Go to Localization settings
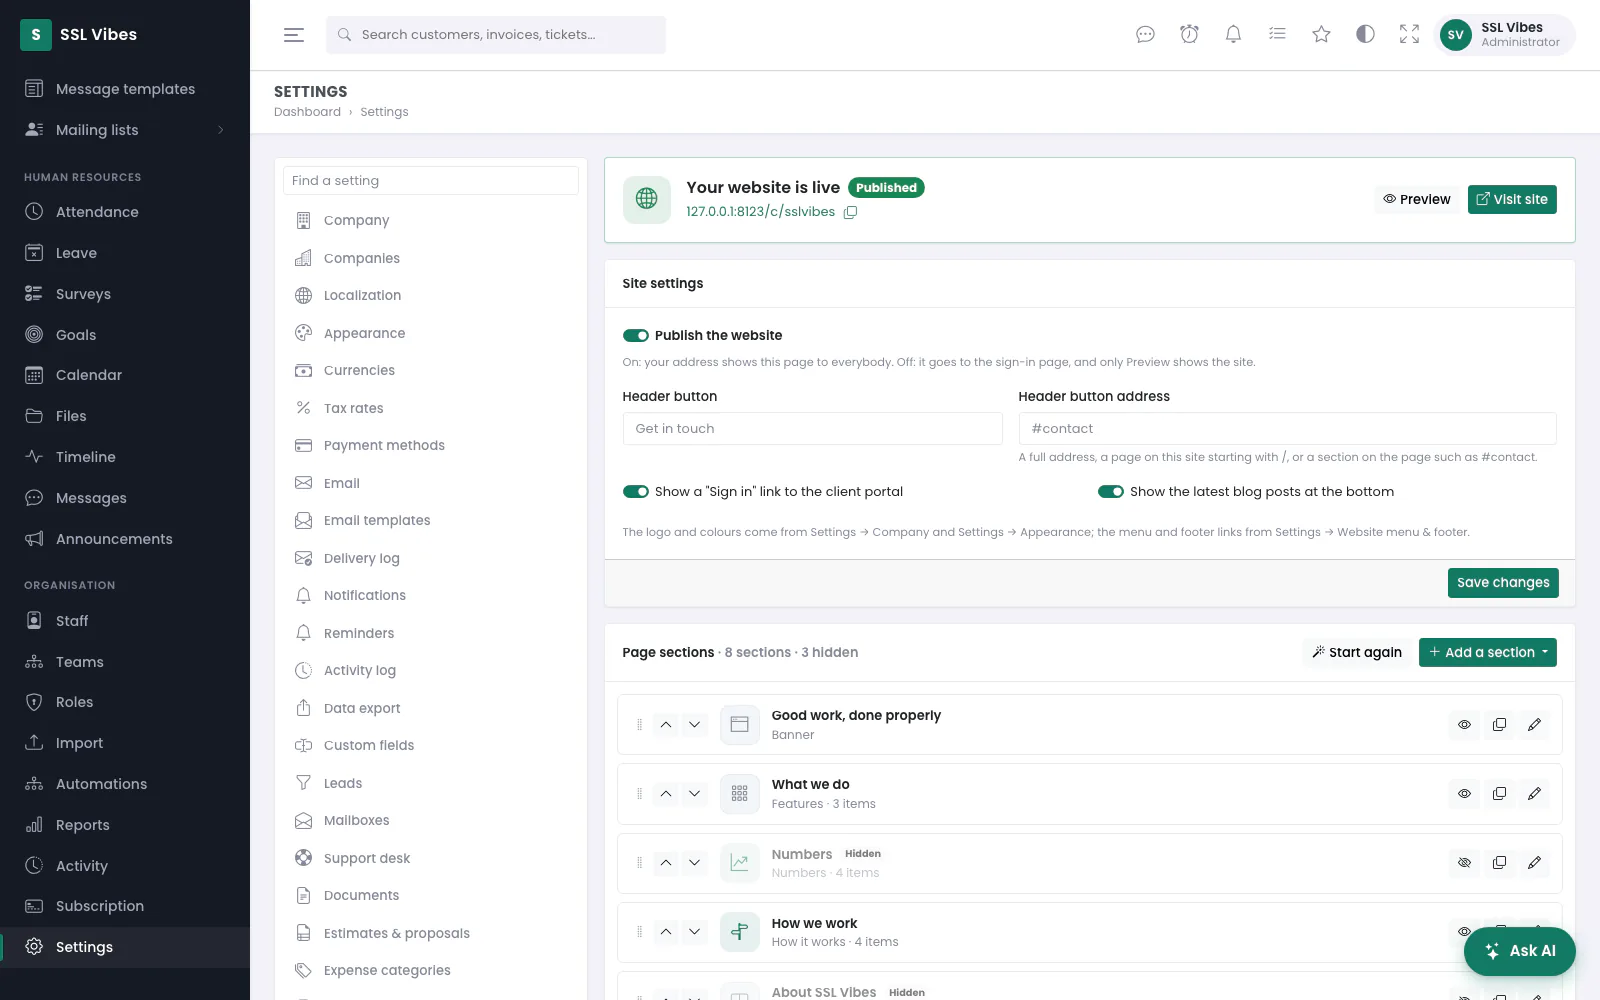This screenshot has height=1000, width=1600. click(x=431, y=296)
